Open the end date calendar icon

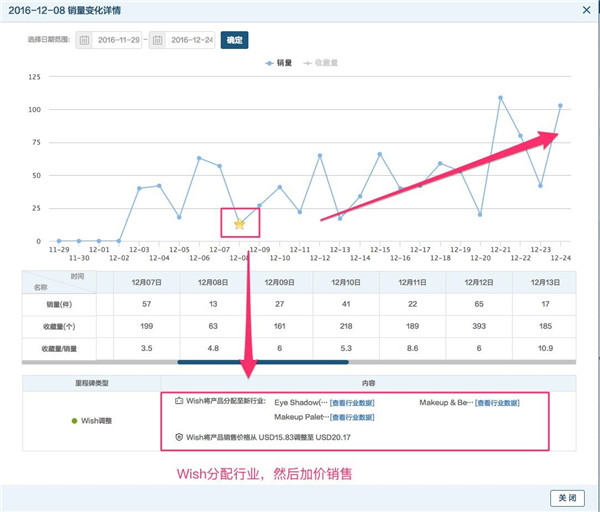158,40
